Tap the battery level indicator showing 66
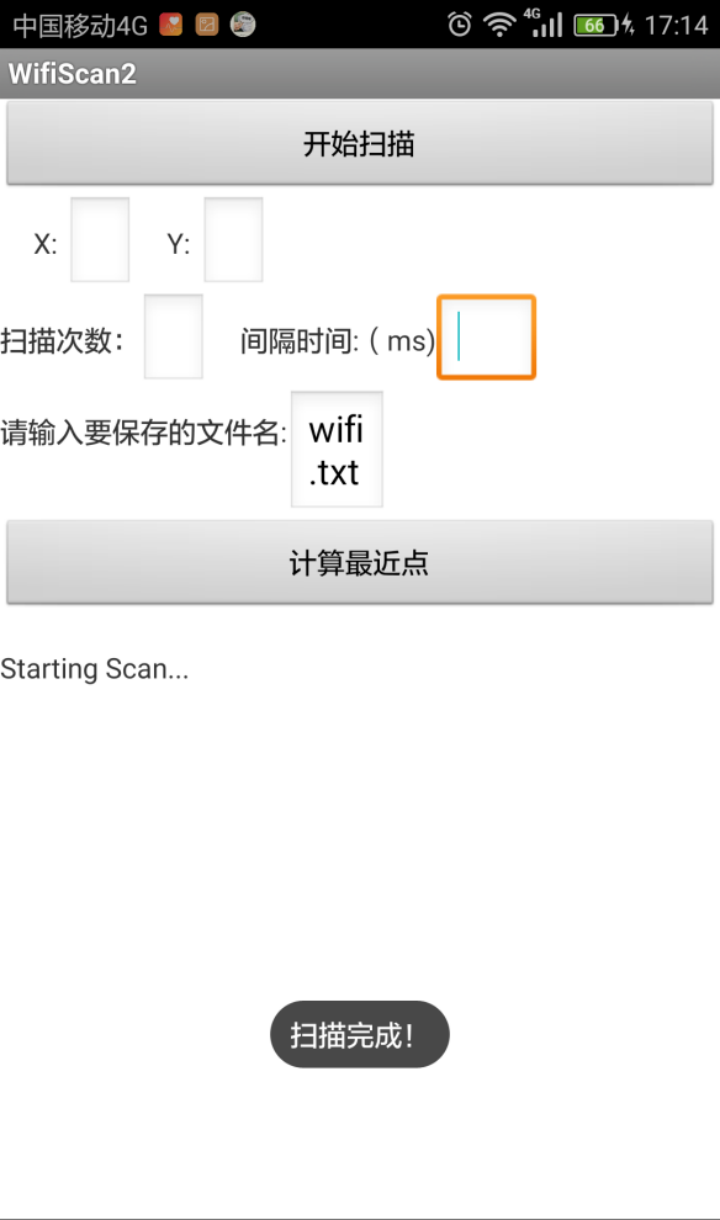Viewport: 720px width, 1220px height. [x=595, y=25]
